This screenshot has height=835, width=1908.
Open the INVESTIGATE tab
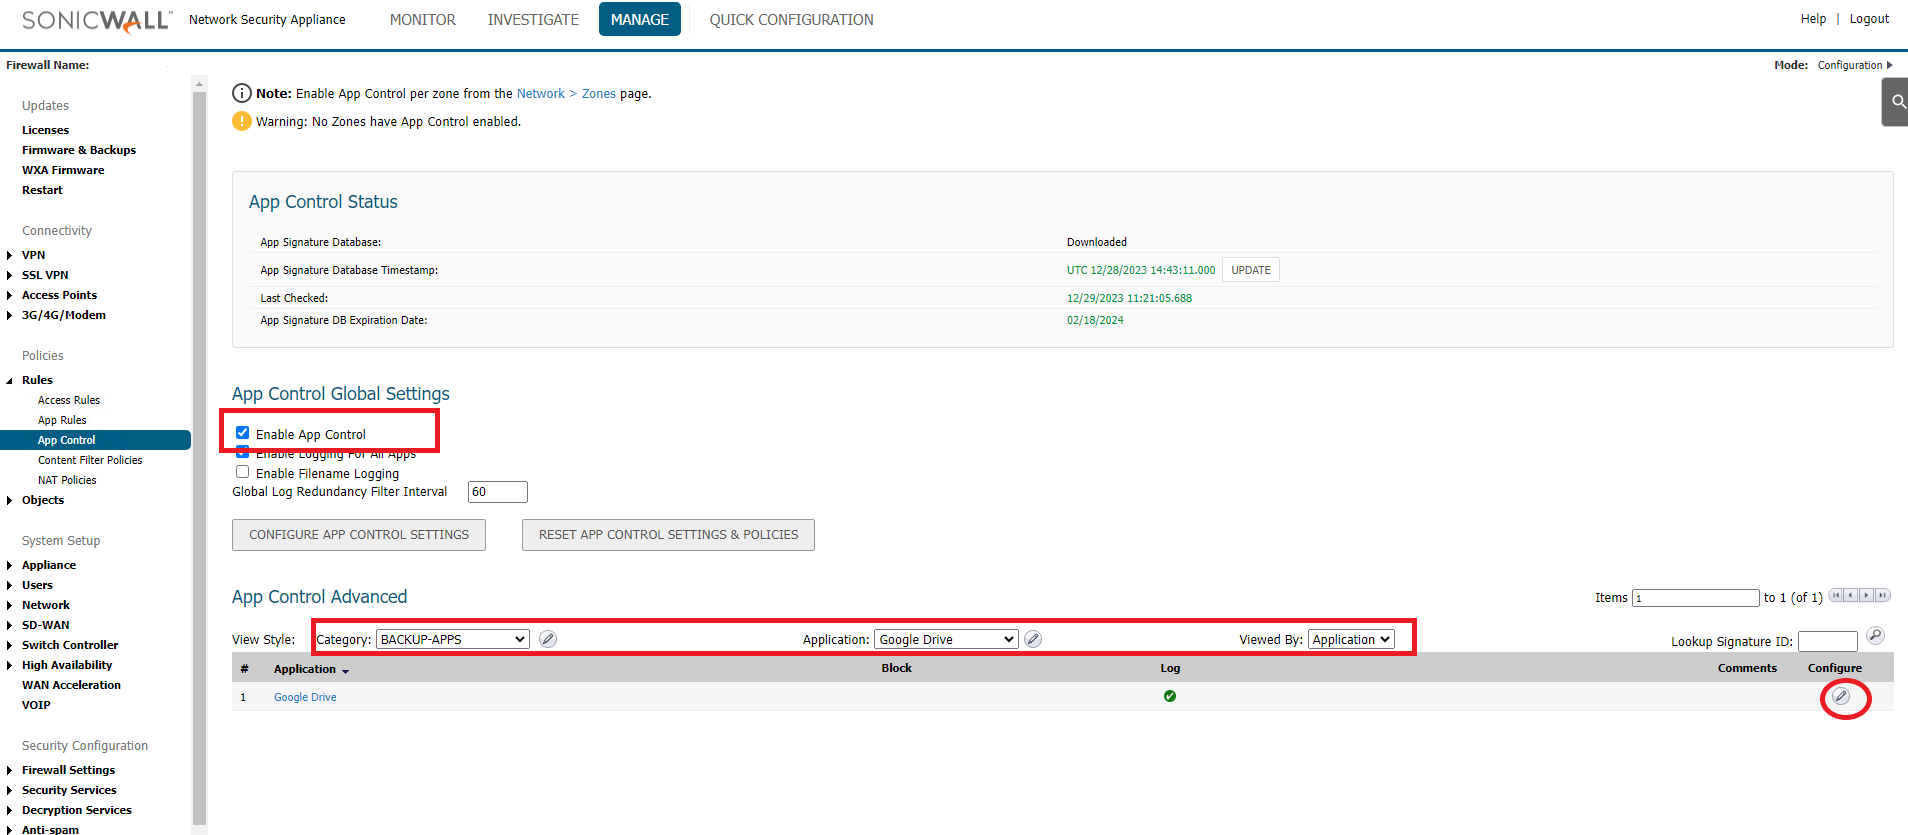coord(533,20)
